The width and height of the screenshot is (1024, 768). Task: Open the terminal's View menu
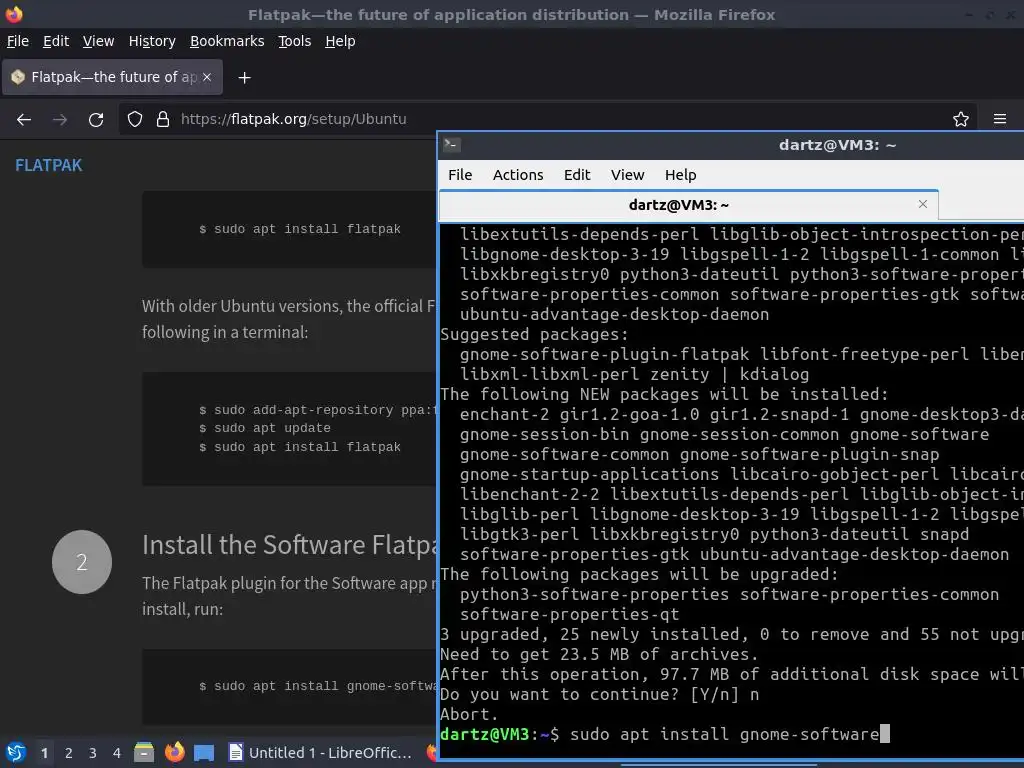point(628,175)
